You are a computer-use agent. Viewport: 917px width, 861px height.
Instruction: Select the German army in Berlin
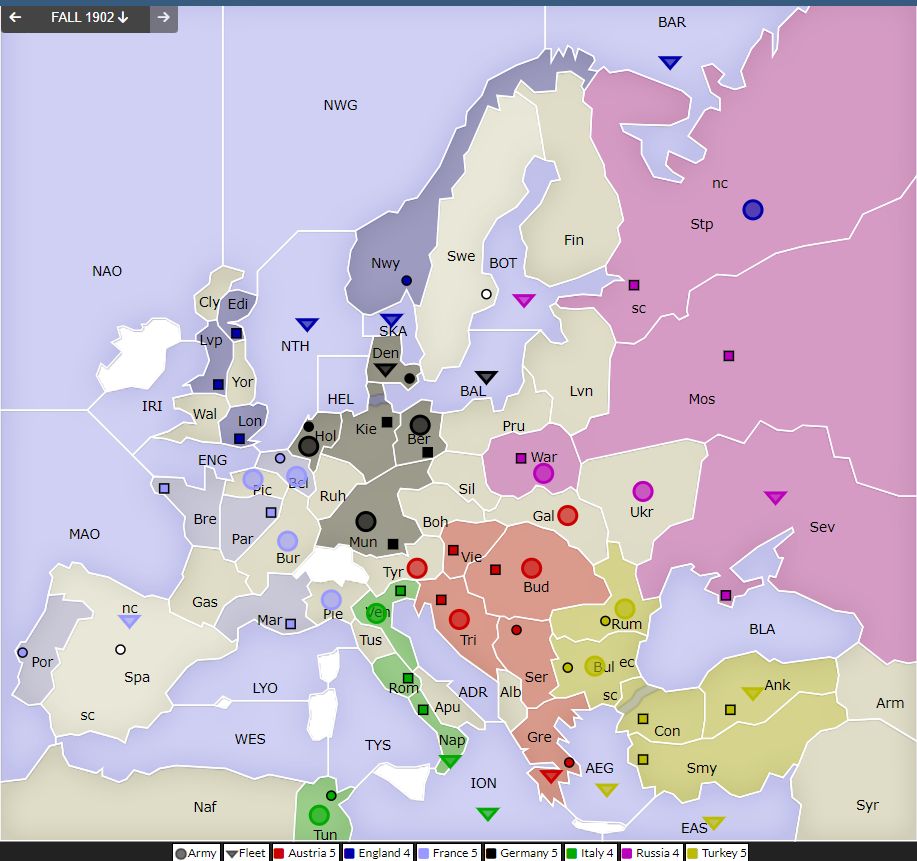(x=420, y=425)
